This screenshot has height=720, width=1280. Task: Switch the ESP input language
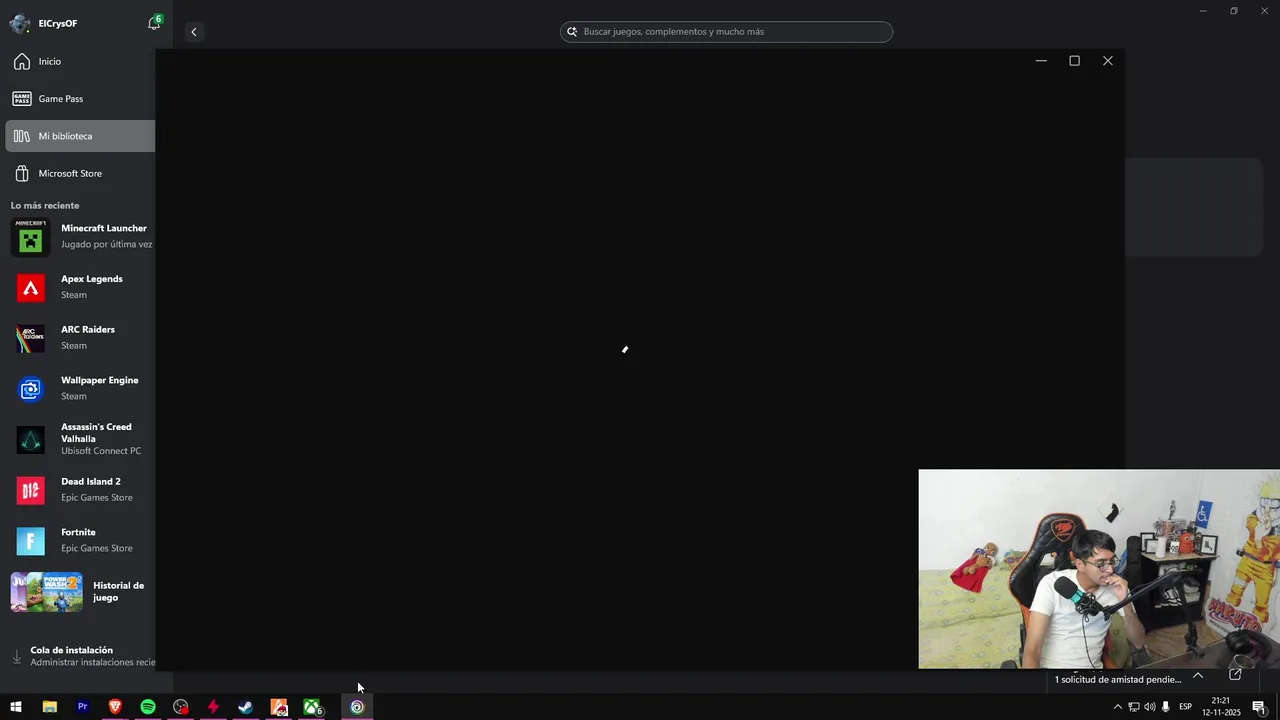(1185, 707)
